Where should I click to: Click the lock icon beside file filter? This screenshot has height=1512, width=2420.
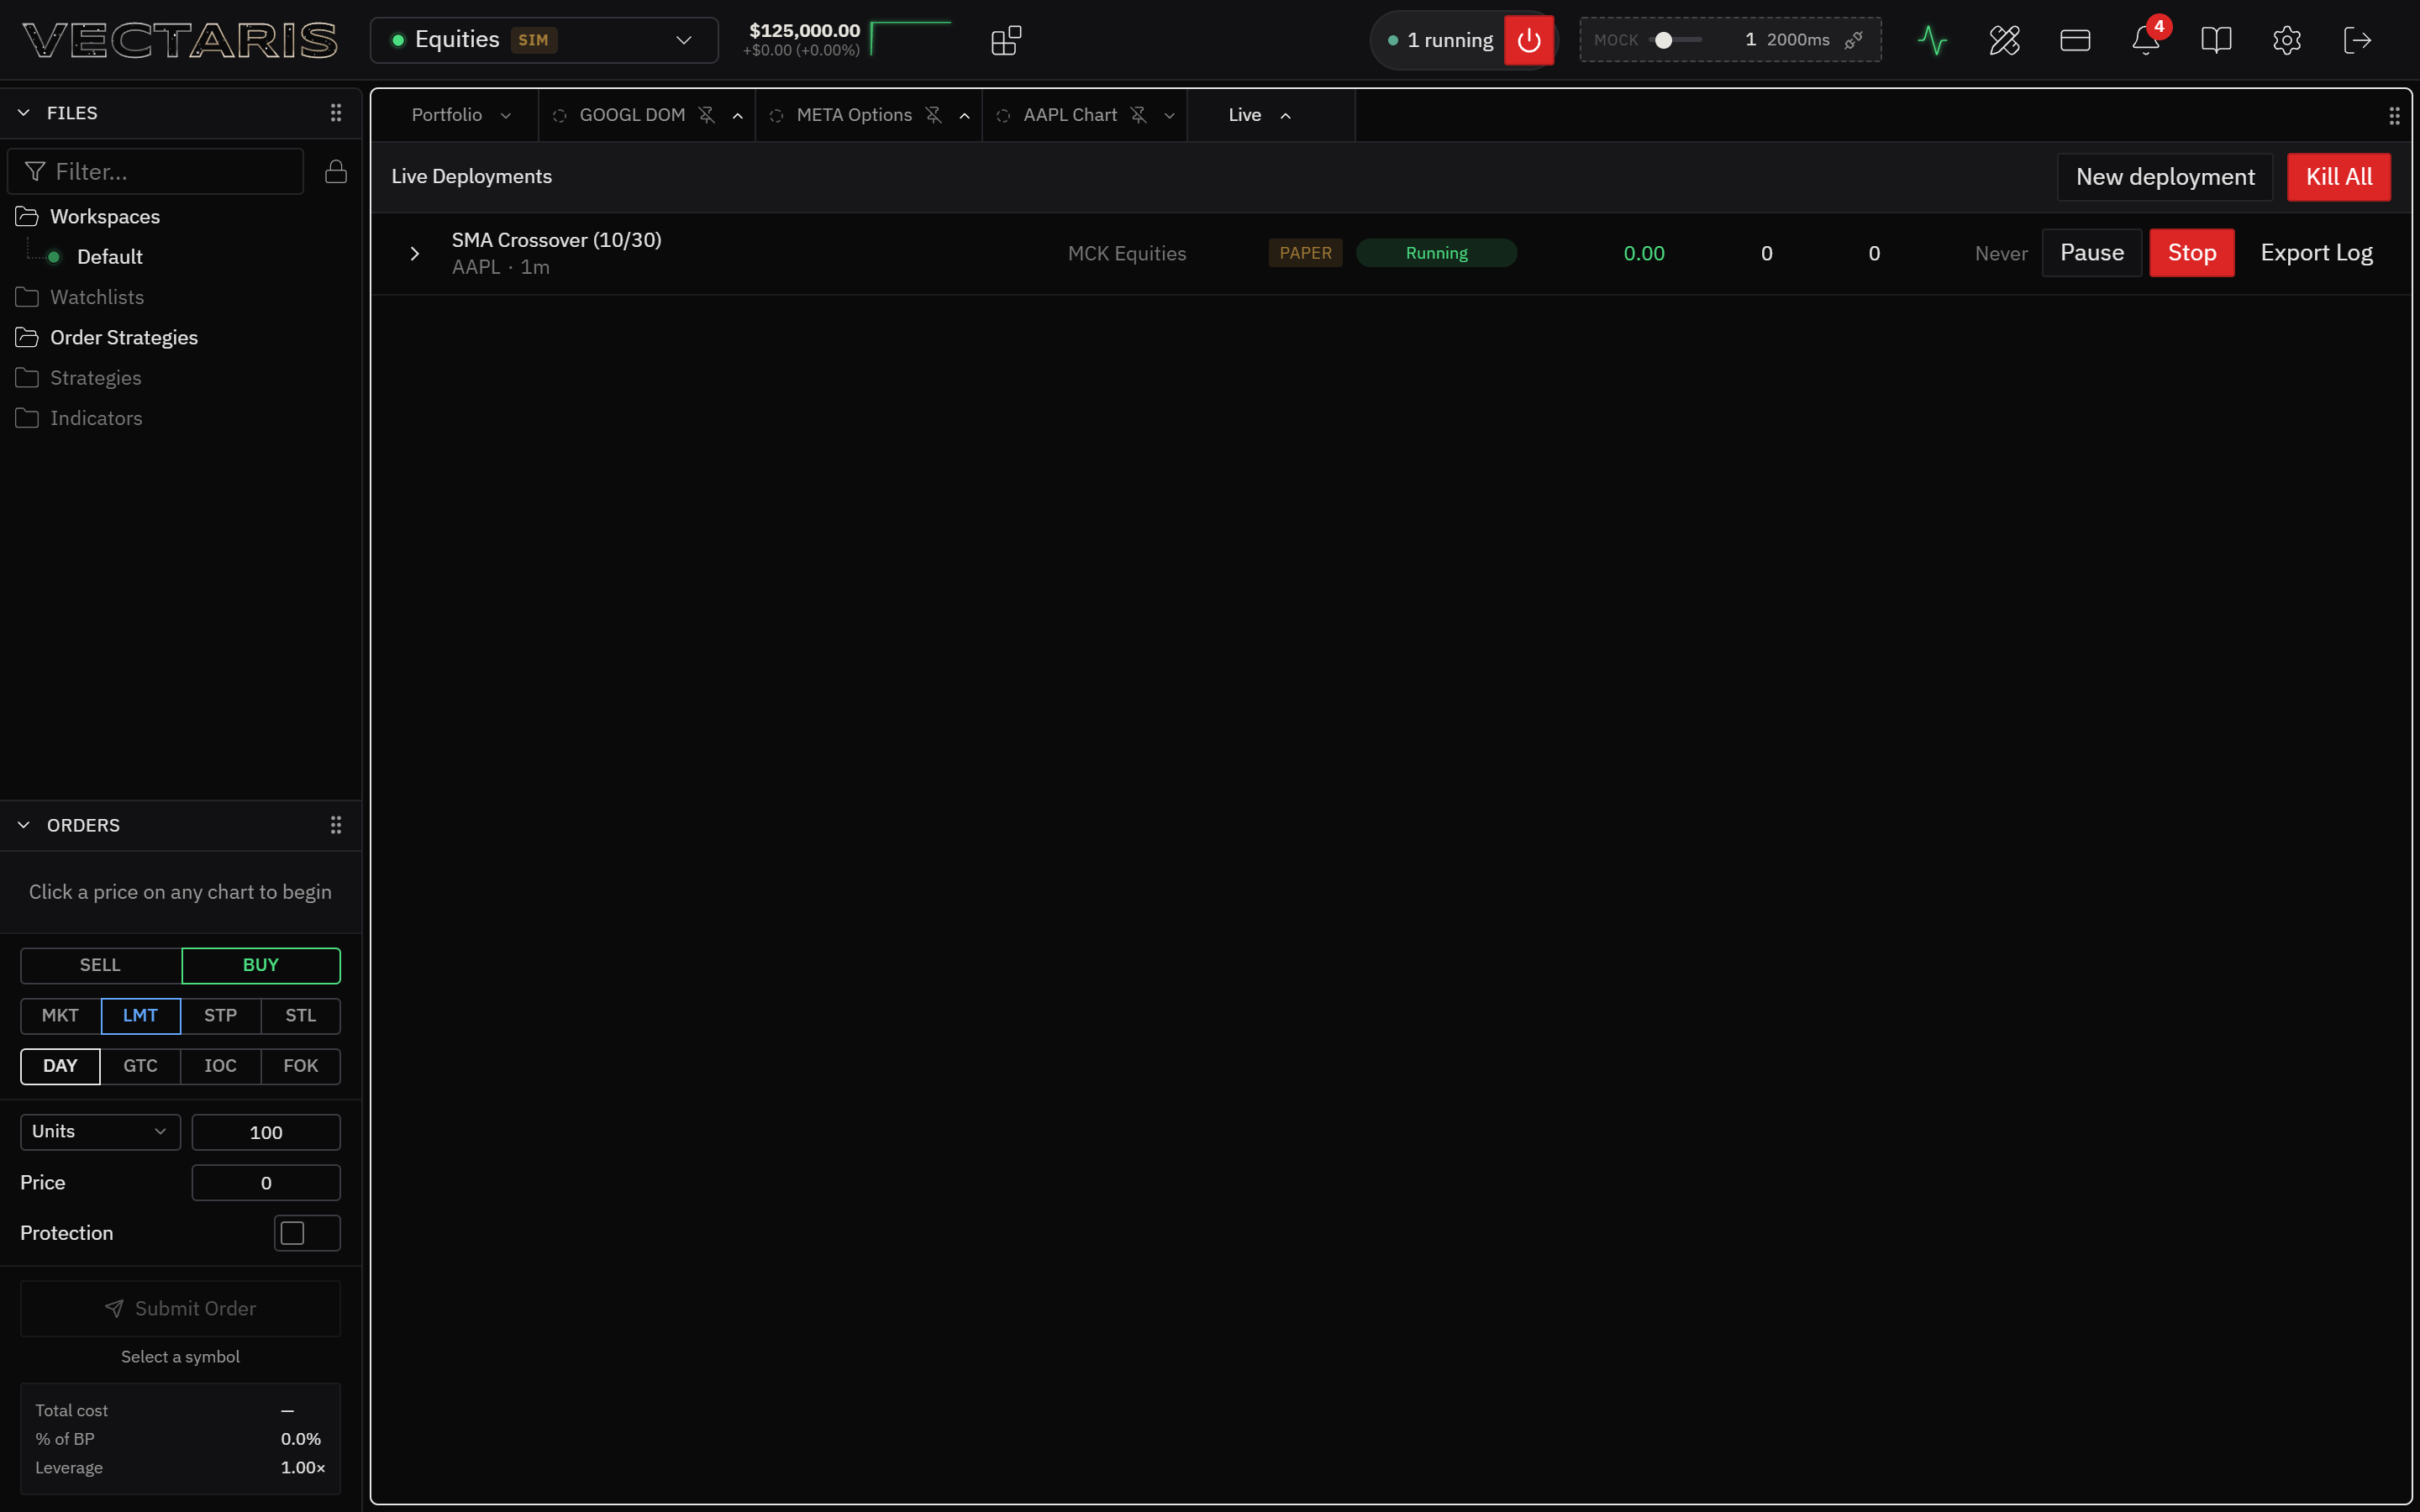pos(336,171)
